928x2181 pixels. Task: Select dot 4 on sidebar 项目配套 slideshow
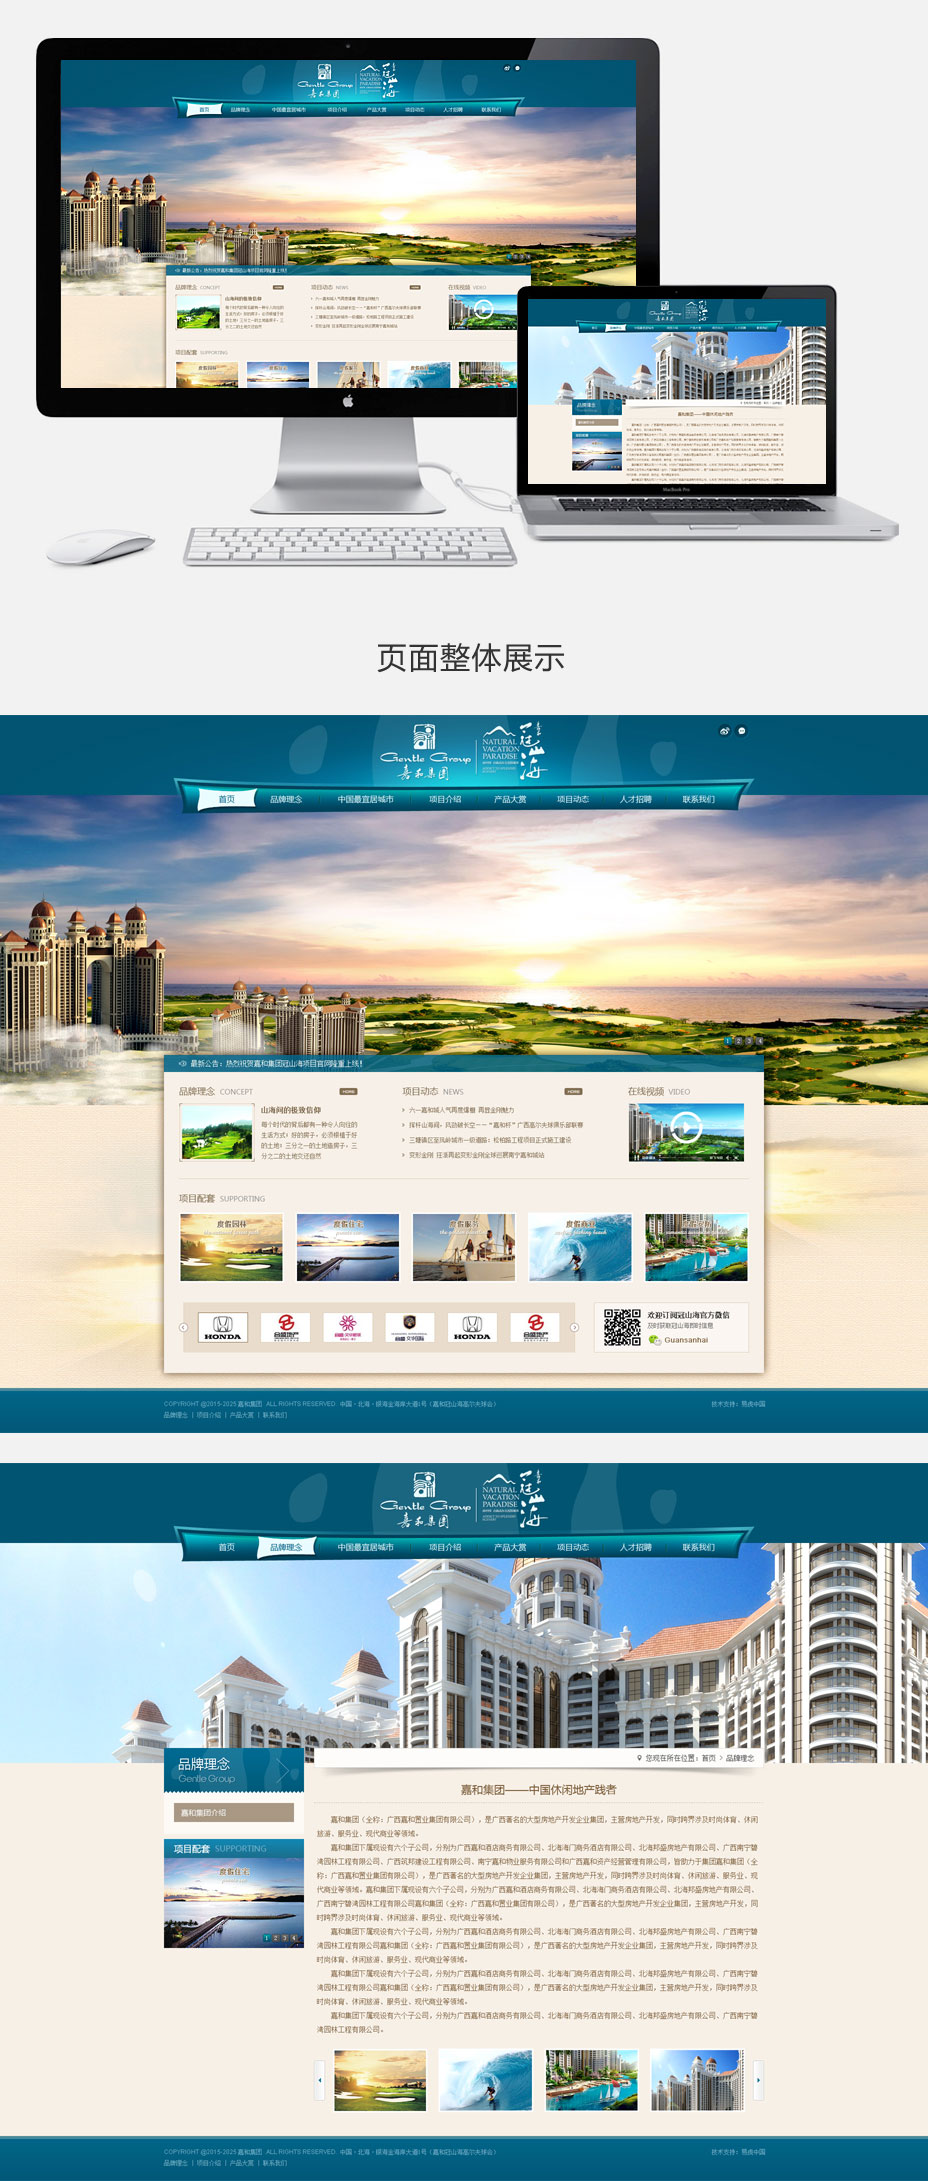(294, 1938)
